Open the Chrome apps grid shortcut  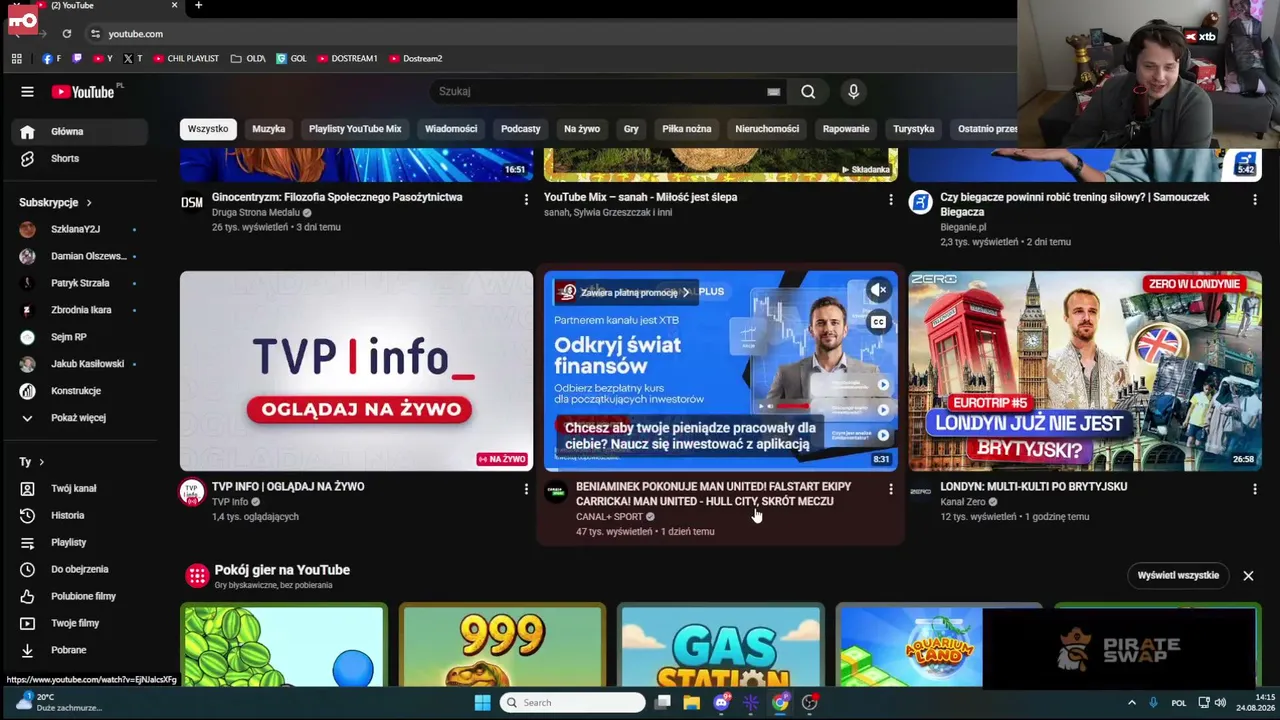(x=17, y=59)
